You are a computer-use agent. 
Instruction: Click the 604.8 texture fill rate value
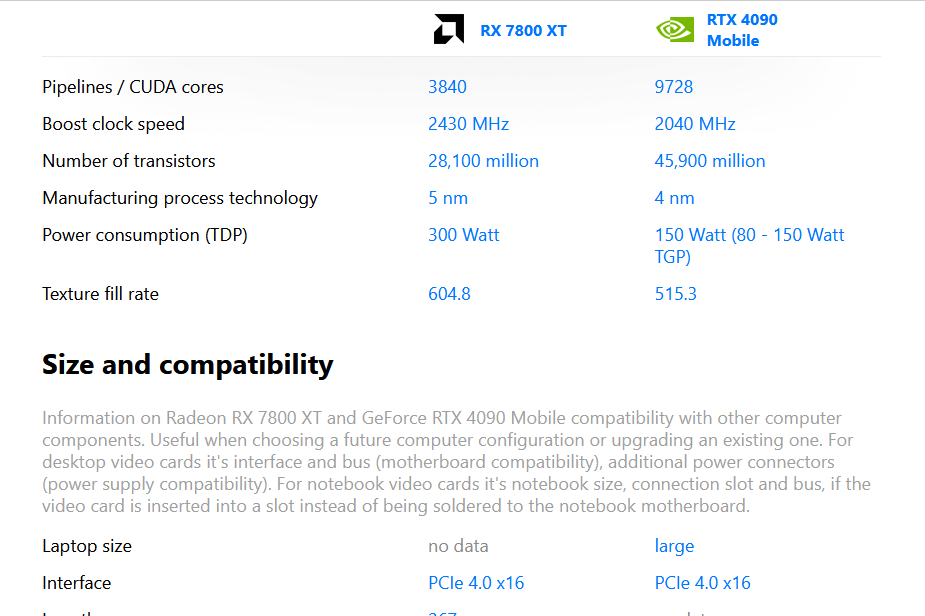point(450,294)
